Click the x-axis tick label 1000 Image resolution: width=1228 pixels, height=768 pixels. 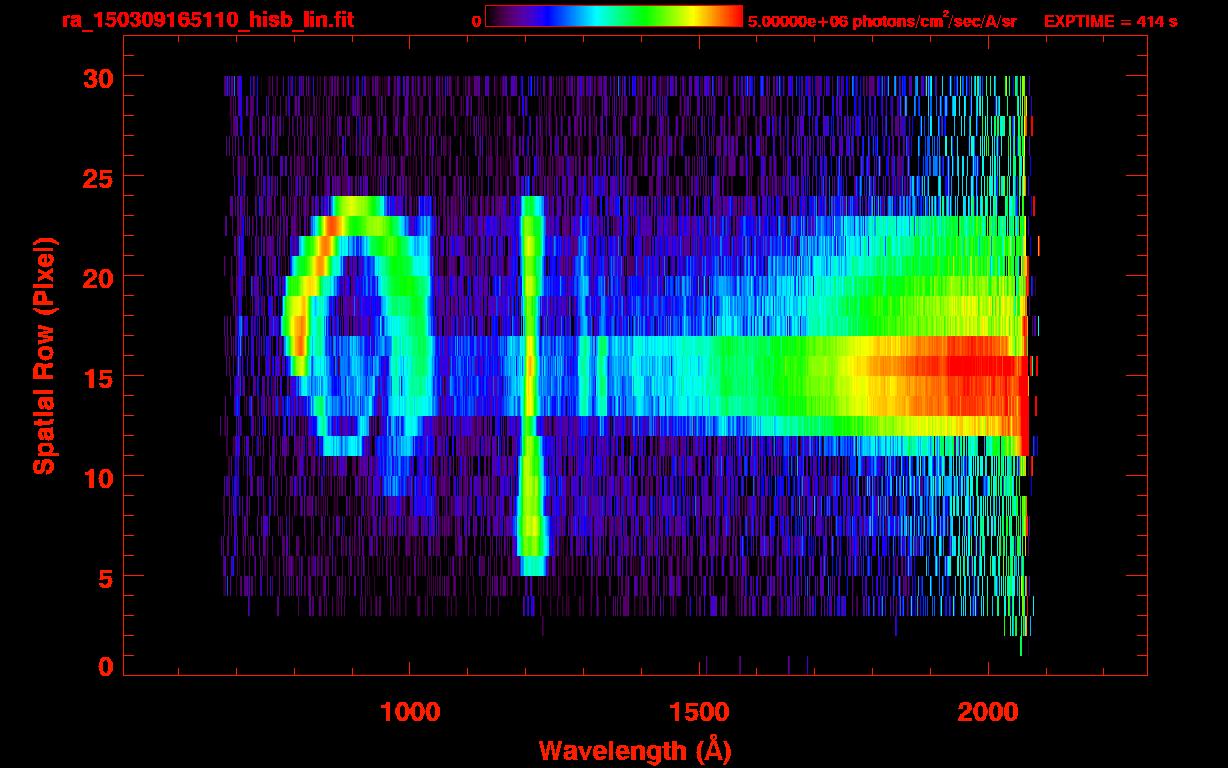click(x=410, y=712)
